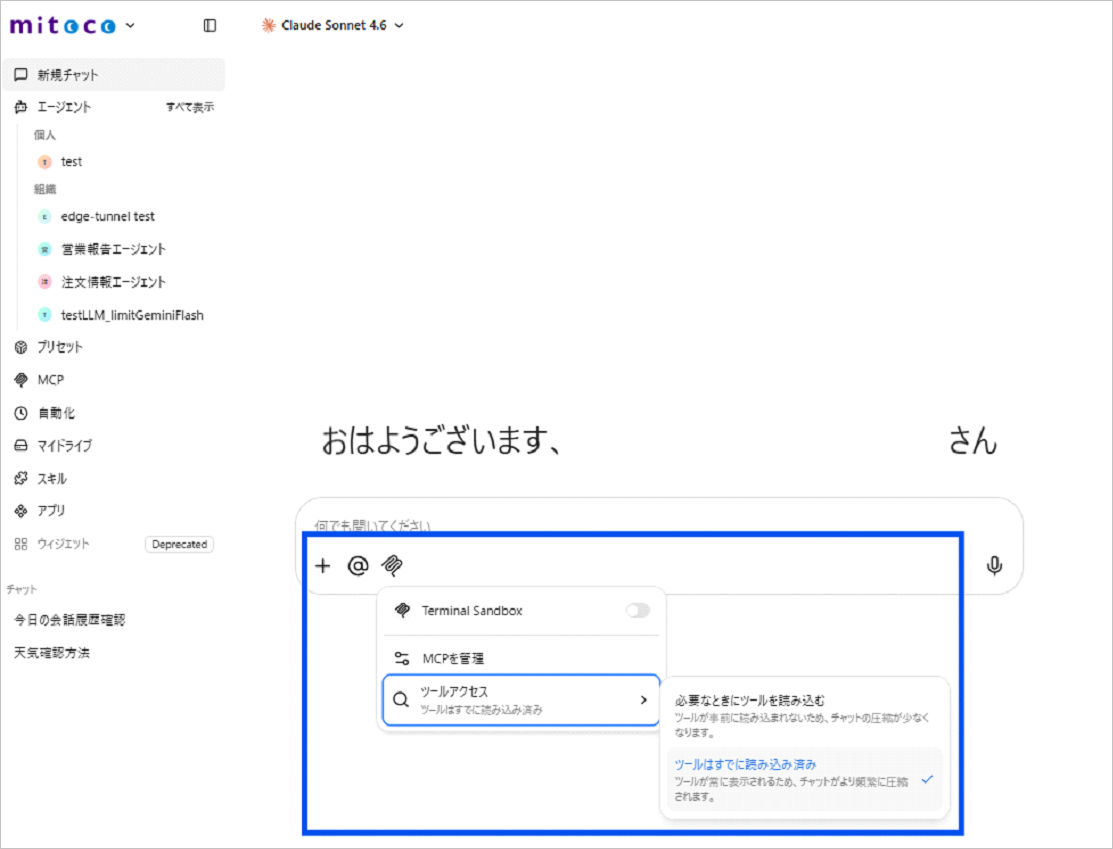Open the mitoco logo dropdown

point(72,26)
